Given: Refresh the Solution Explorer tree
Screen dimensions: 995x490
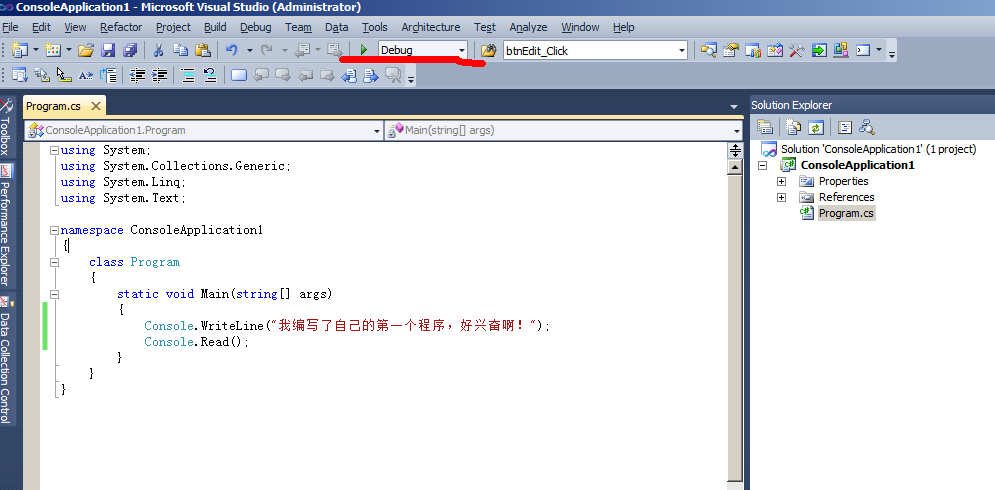Looking at the screenshot, I should pyautogui.click(x=816, y=128).
